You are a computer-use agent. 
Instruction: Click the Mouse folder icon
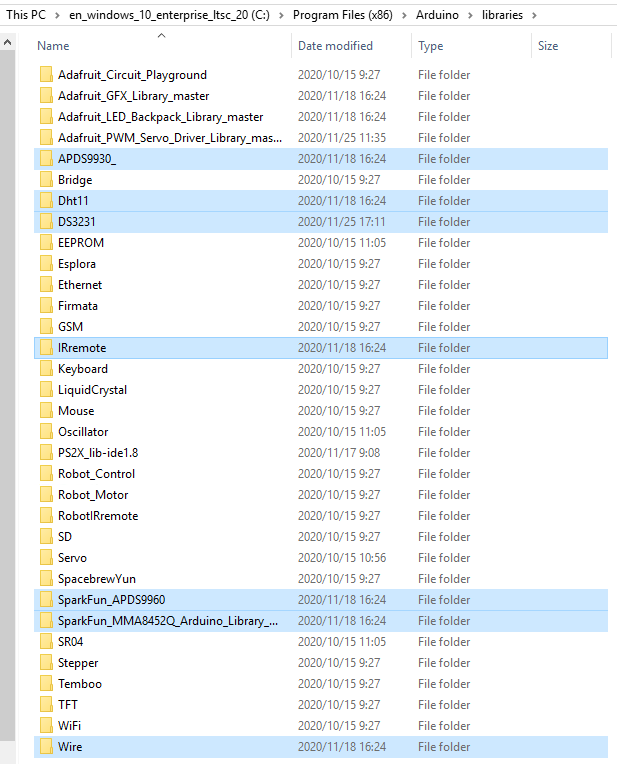coord(46,410)
